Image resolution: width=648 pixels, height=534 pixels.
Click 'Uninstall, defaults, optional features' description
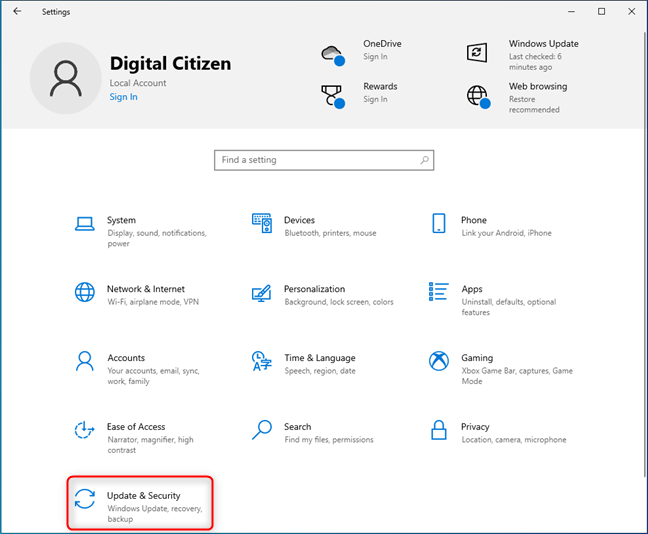509,307
